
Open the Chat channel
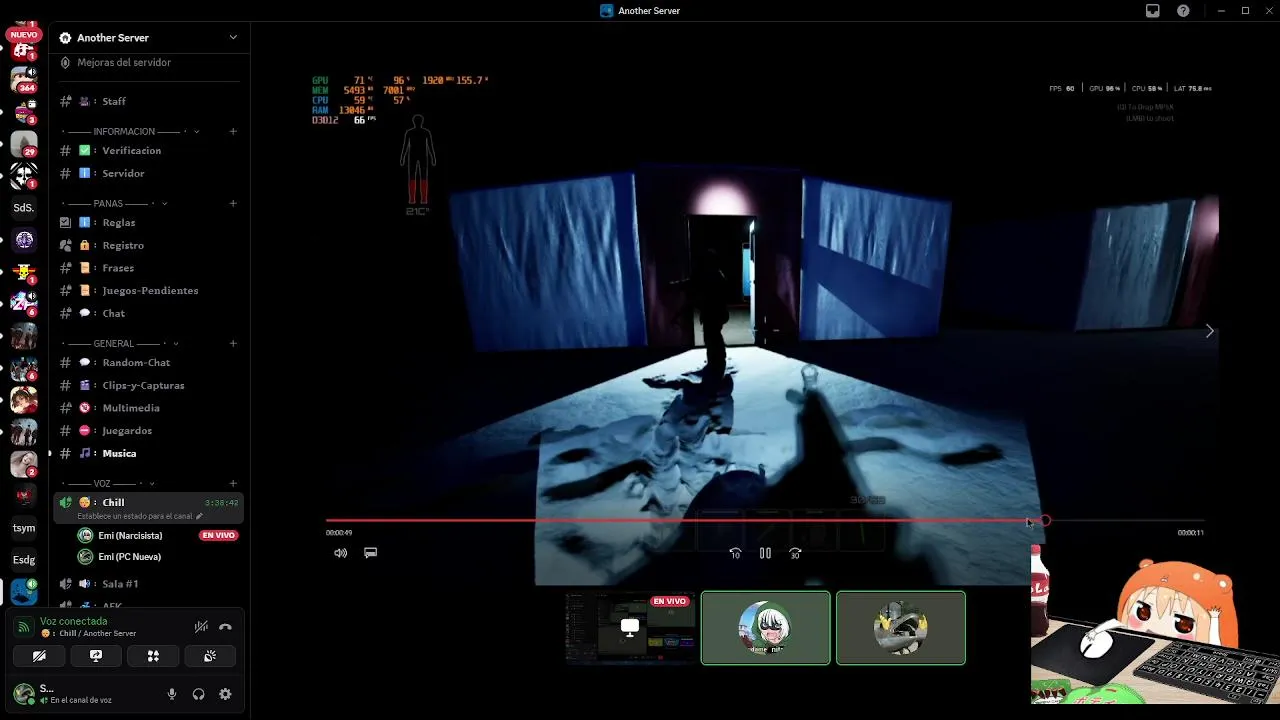pyautogui.click(x=149, y=313)
